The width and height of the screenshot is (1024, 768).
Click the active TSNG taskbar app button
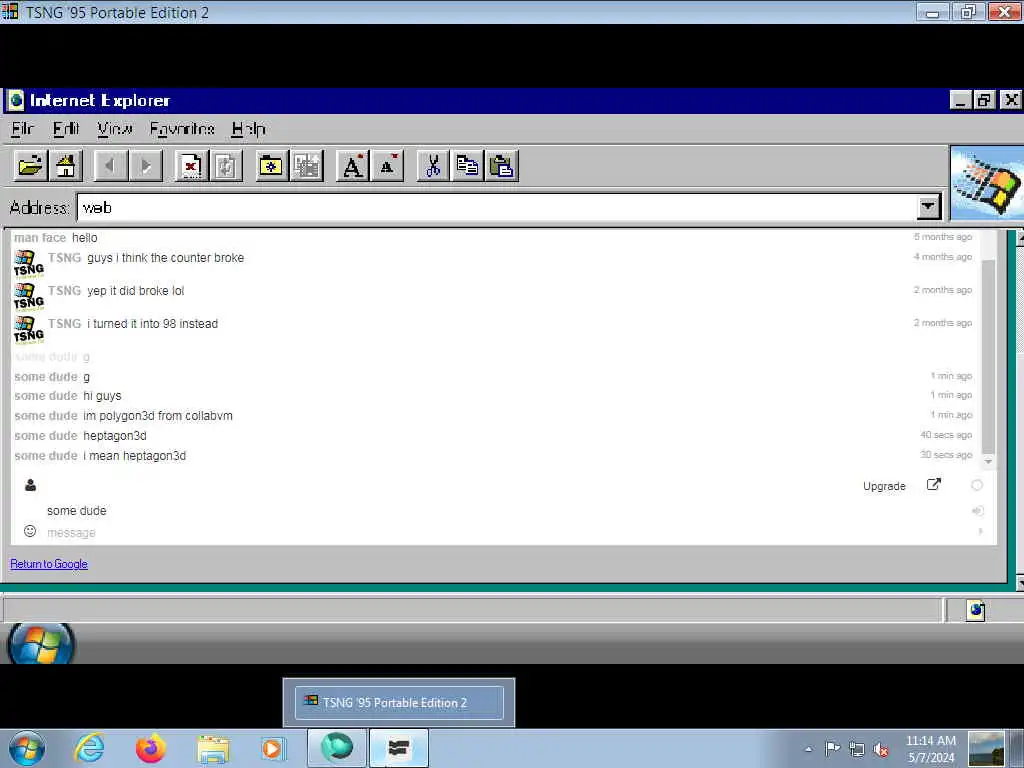click(399, 748)
